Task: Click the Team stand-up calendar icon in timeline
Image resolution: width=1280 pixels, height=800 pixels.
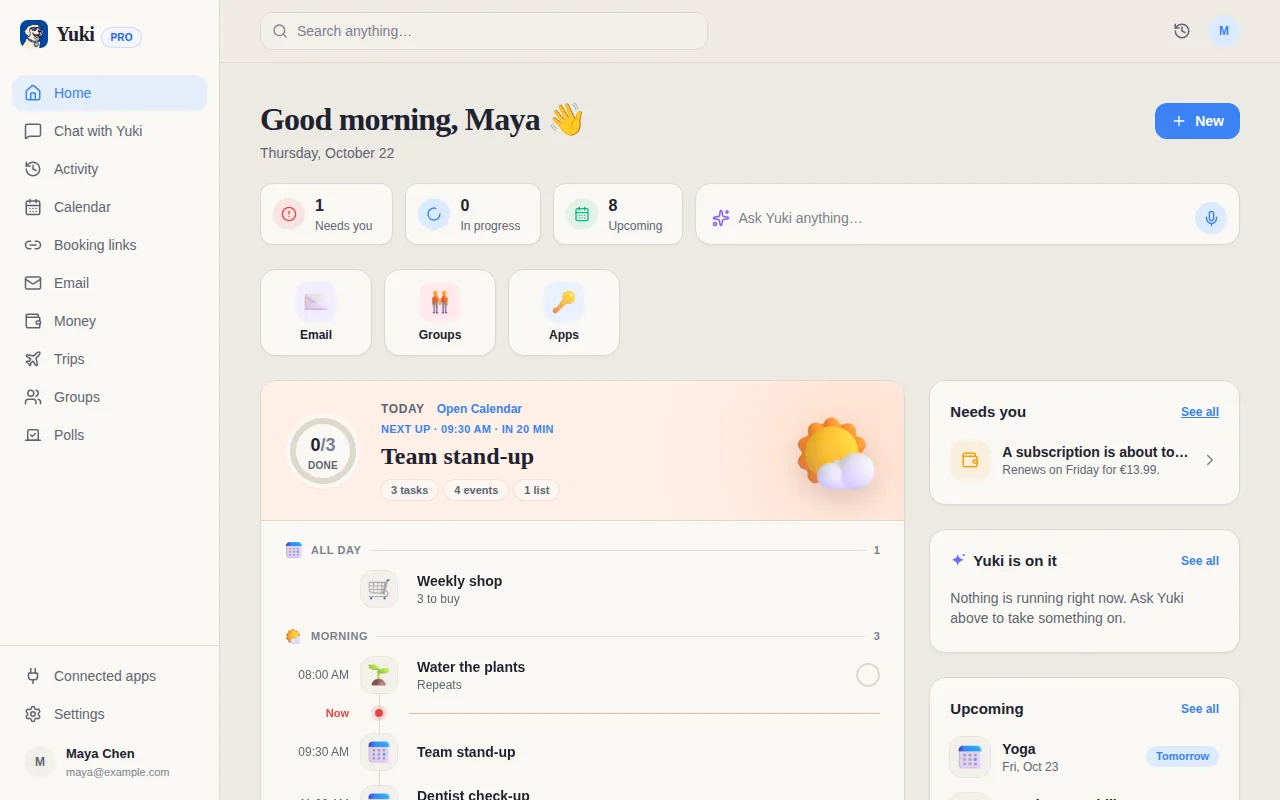Action: pos(379,752)
